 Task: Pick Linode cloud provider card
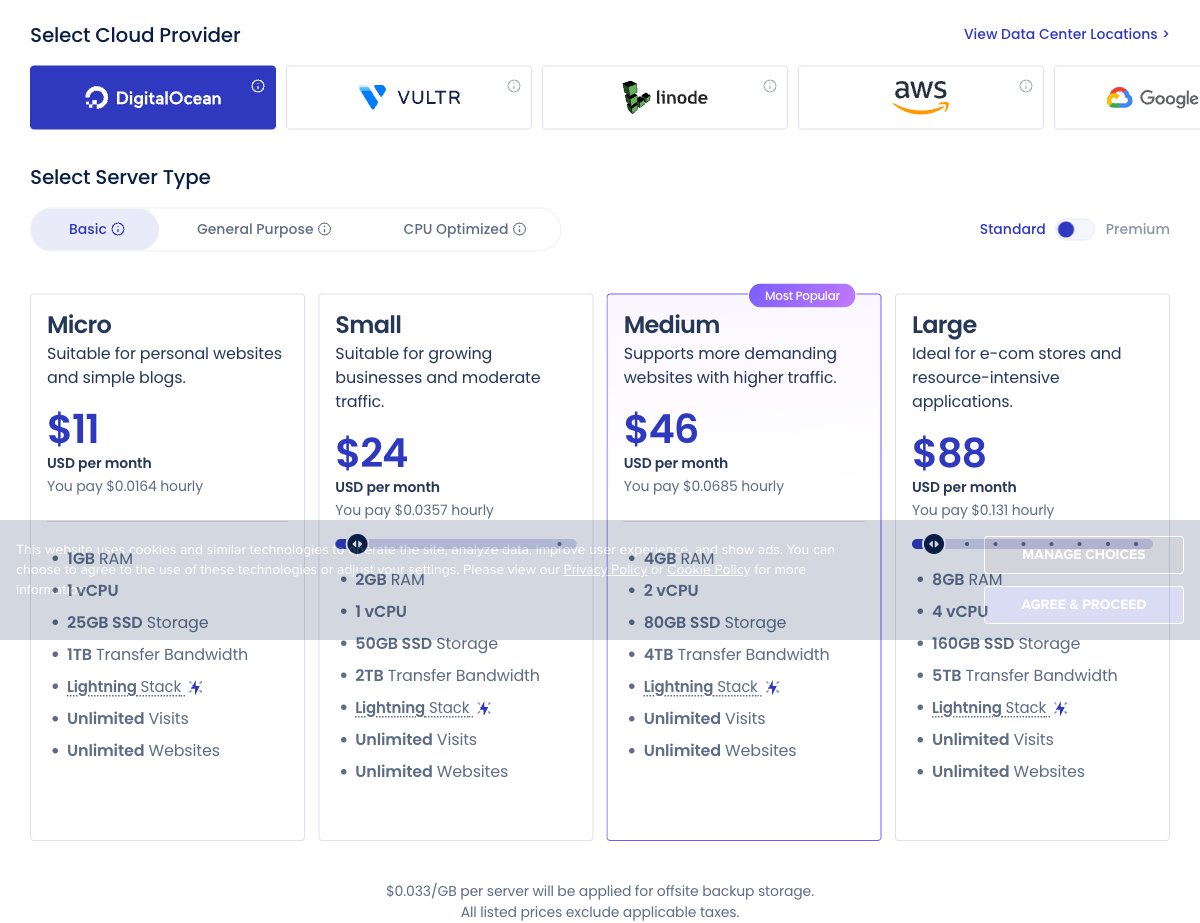click(665, 97)
